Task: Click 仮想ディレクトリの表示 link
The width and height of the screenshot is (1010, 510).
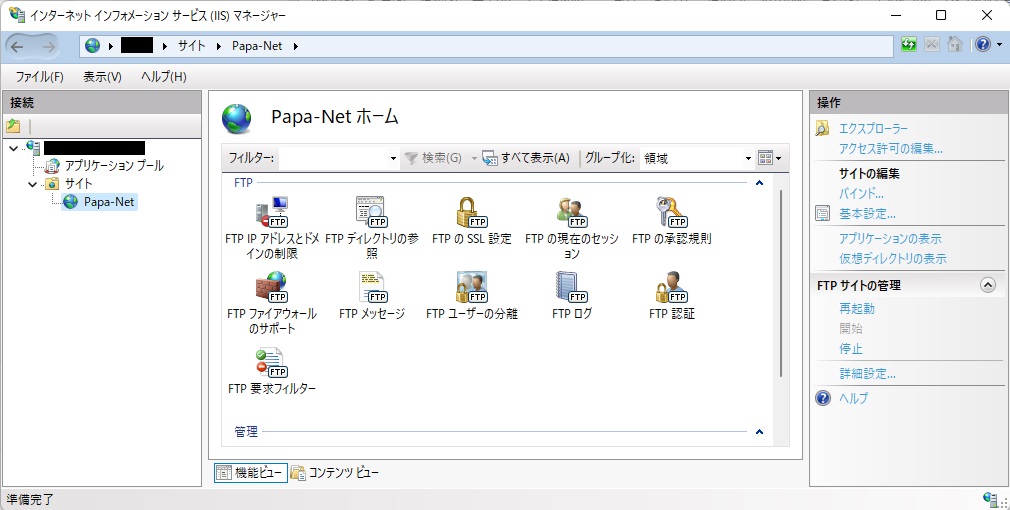Action: click(x=893, y=259)
